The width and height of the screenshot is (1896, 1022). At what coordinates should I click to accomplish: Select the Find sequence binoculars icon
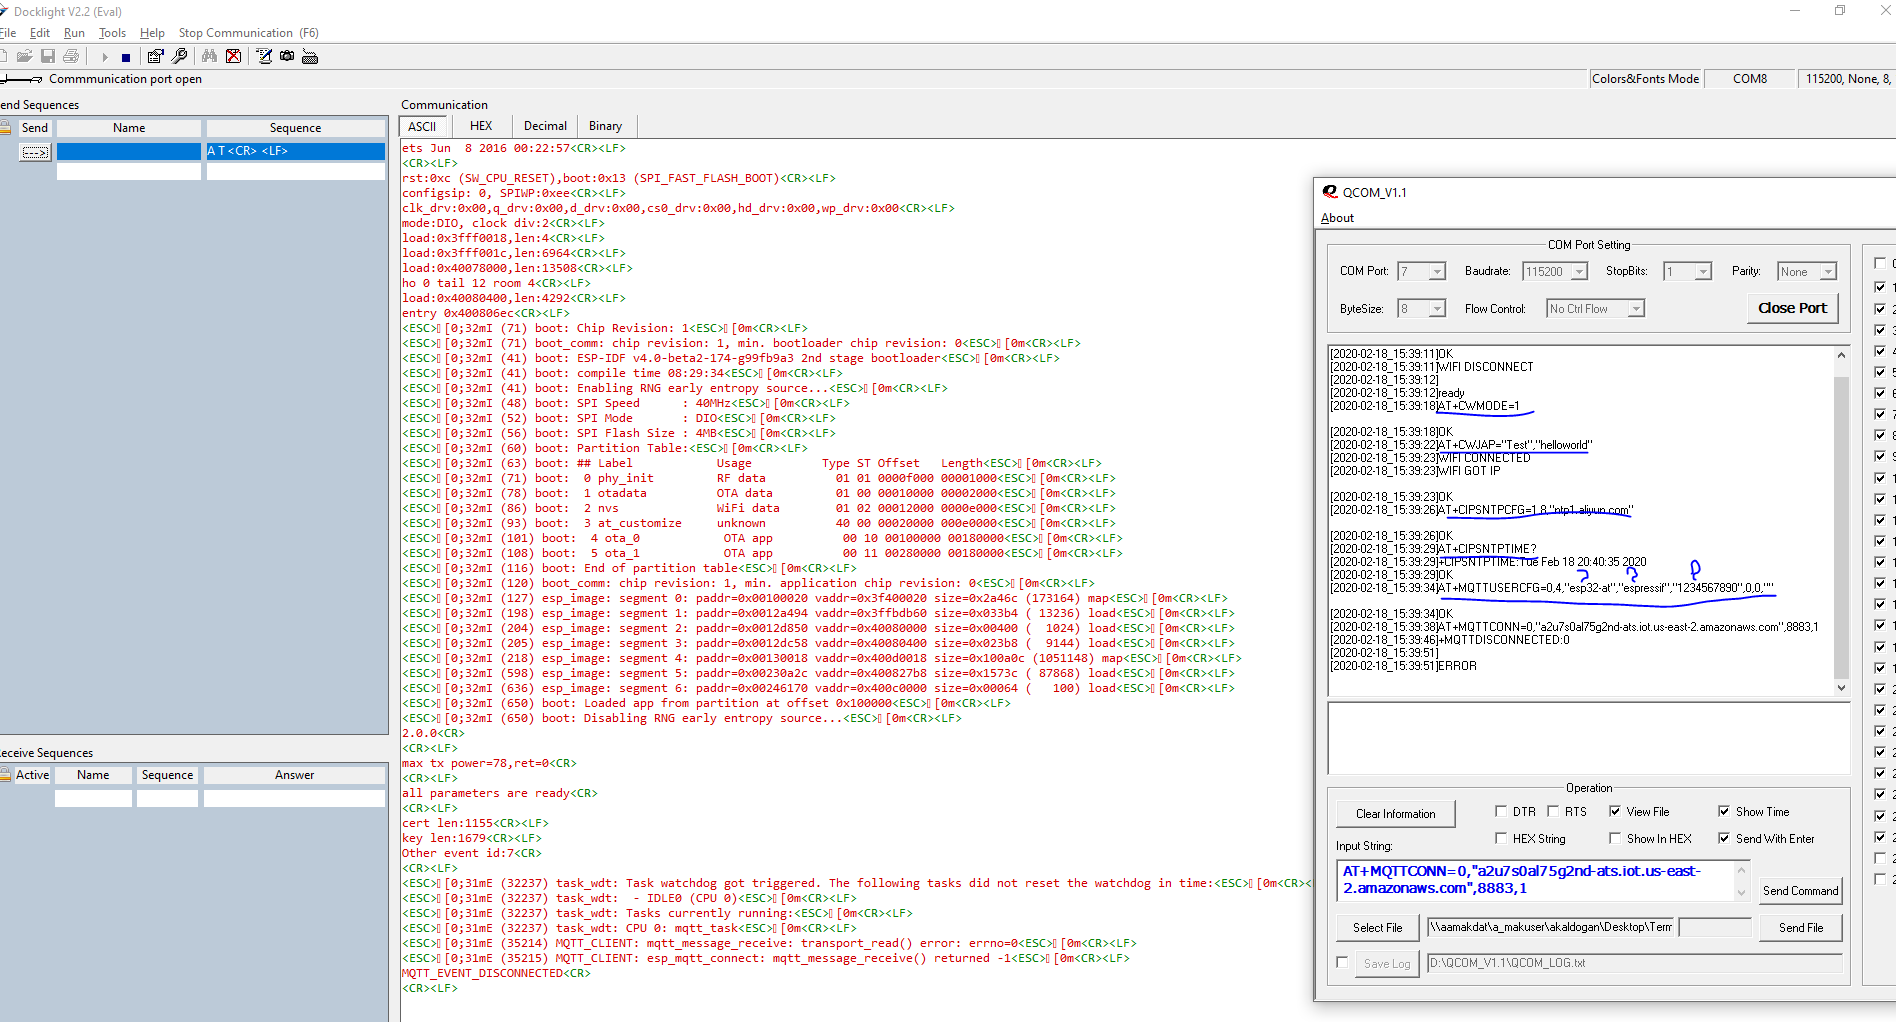[x=209, y=56]
